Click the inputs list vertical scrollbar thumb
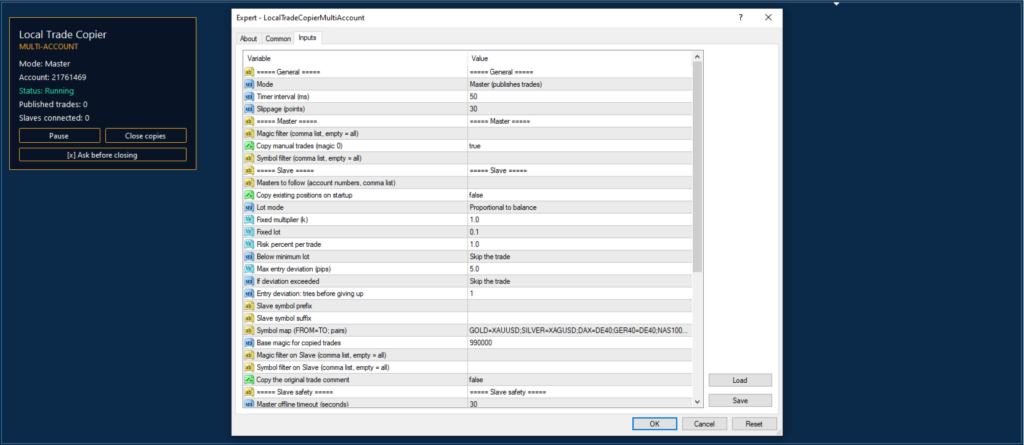Screen dimensions: 1024x445 click(x=697, y=167)
